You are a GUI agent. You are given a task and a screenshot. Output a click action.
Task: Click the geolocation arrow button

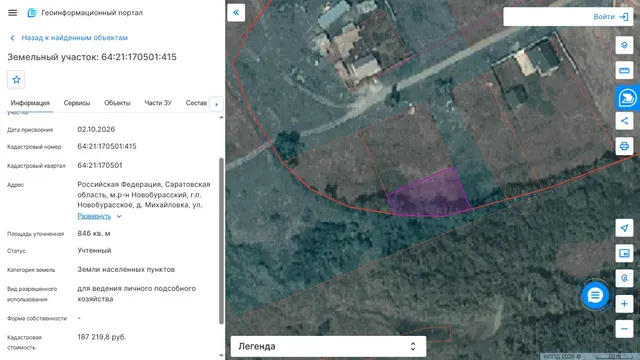point(624,228)
